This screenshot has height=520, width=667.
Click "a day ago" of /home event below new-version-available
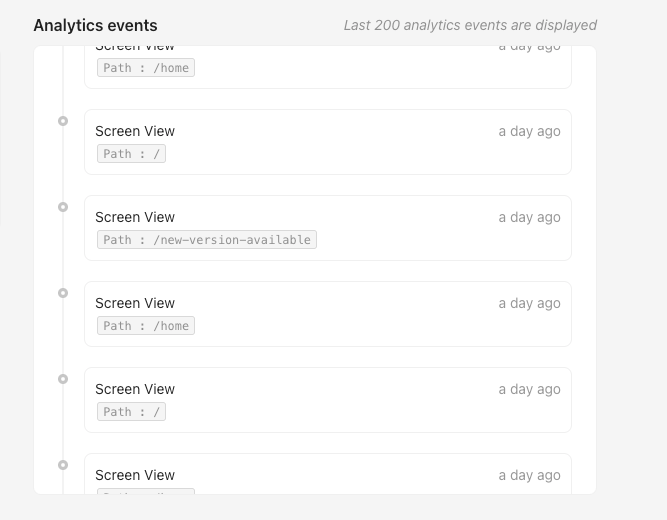pos(529,303)
